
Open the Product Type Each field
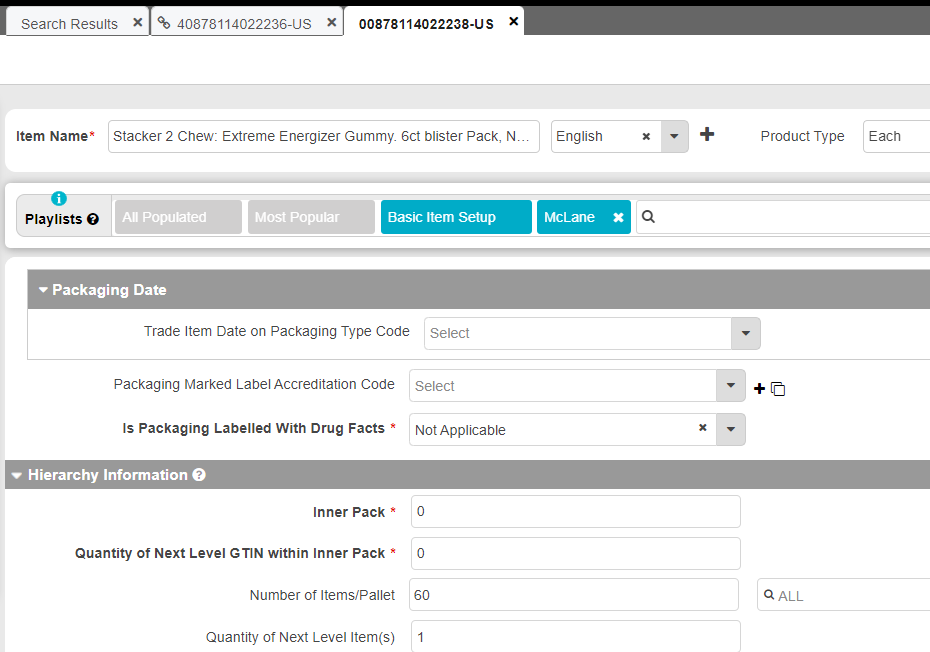point(896,136)
